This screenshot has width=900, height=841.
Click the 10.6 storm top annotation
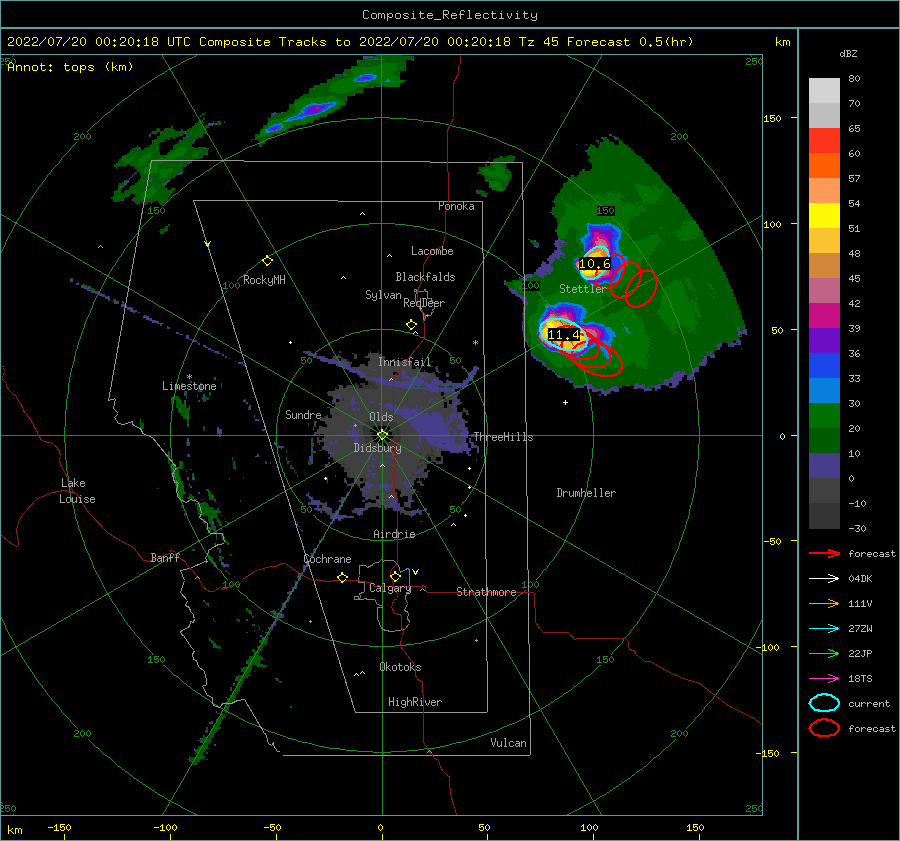pyautogui.click(x=595, y=264)
